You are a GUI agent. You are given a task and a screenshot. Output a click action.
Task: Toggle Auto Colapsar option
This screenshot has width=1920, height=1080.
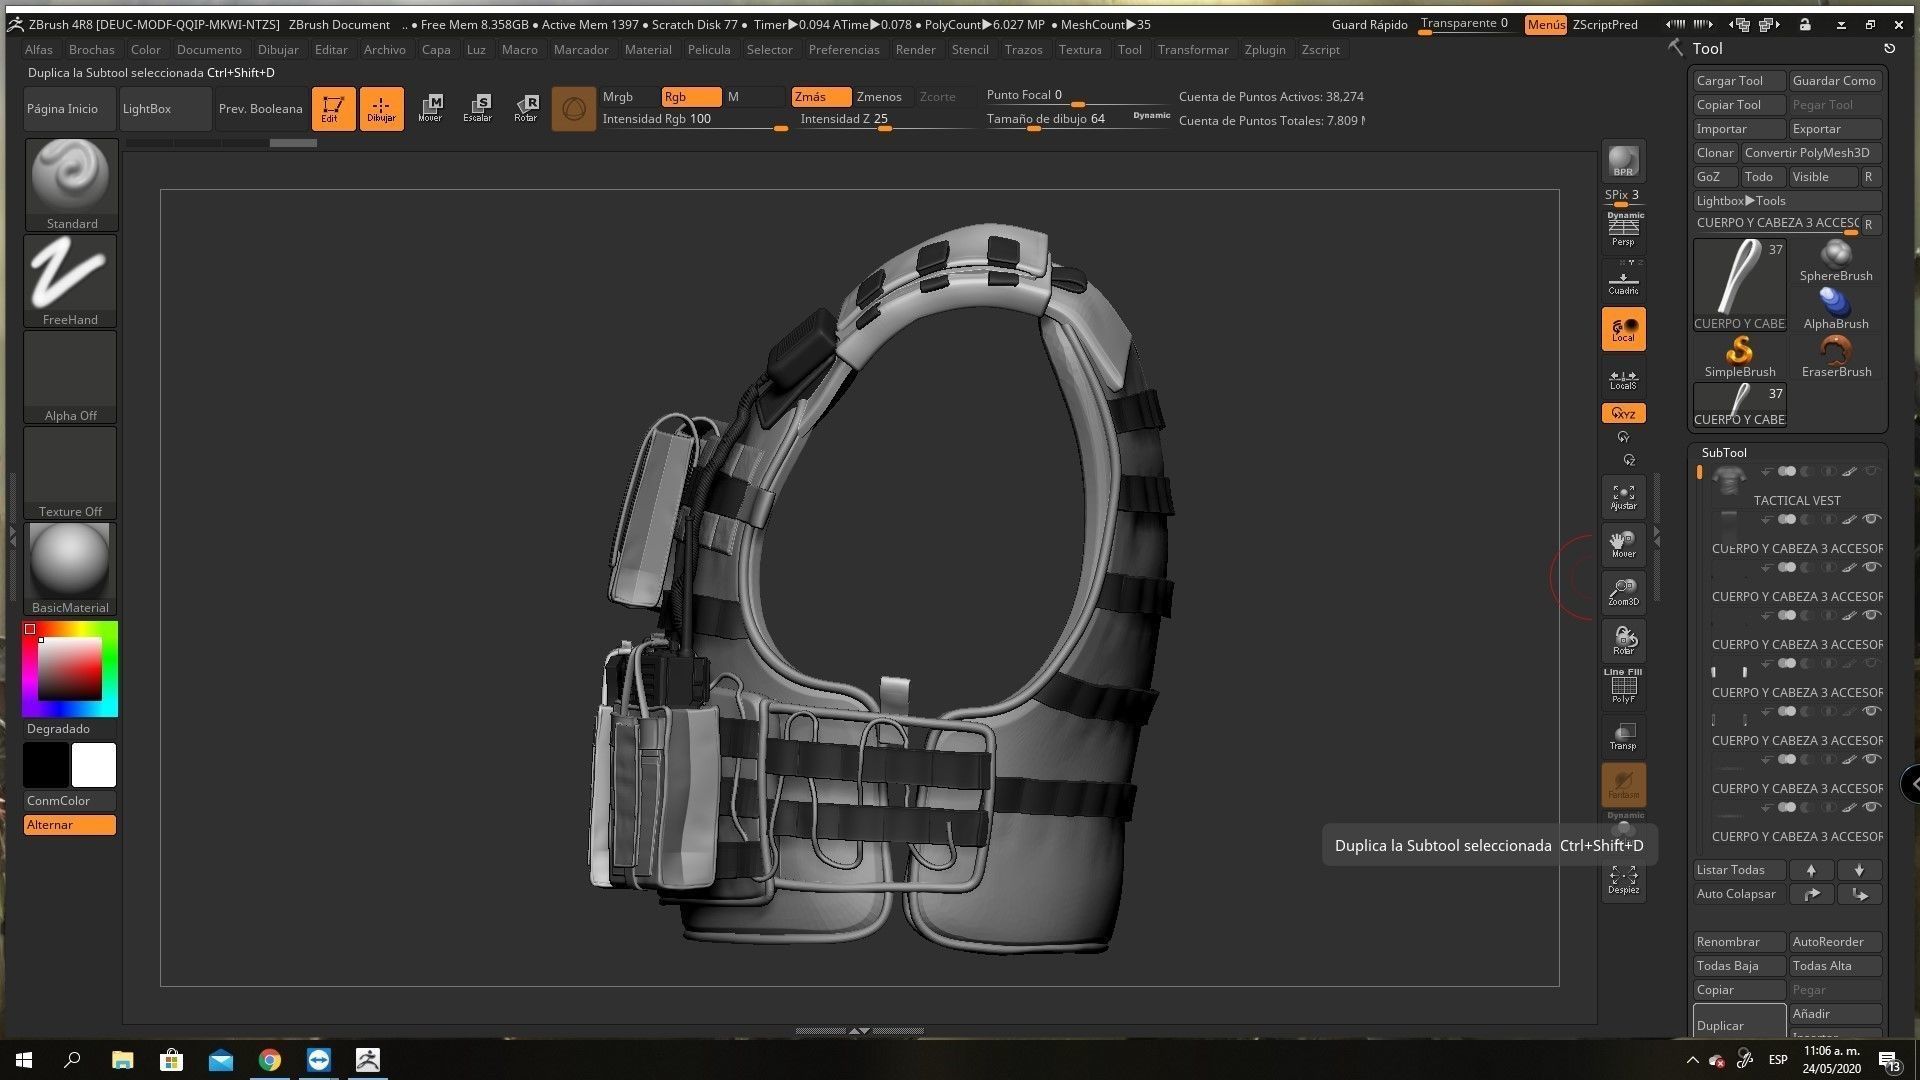click(x=1738, y=894)
